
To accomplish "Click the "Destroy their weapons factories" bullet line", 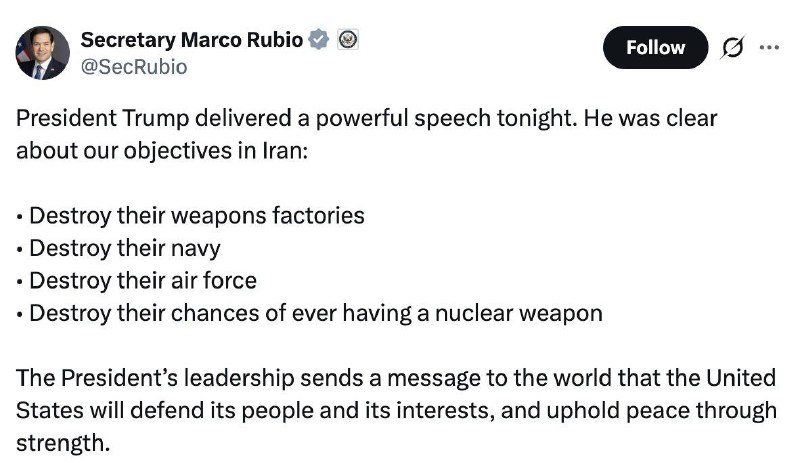I will [190, 215].
